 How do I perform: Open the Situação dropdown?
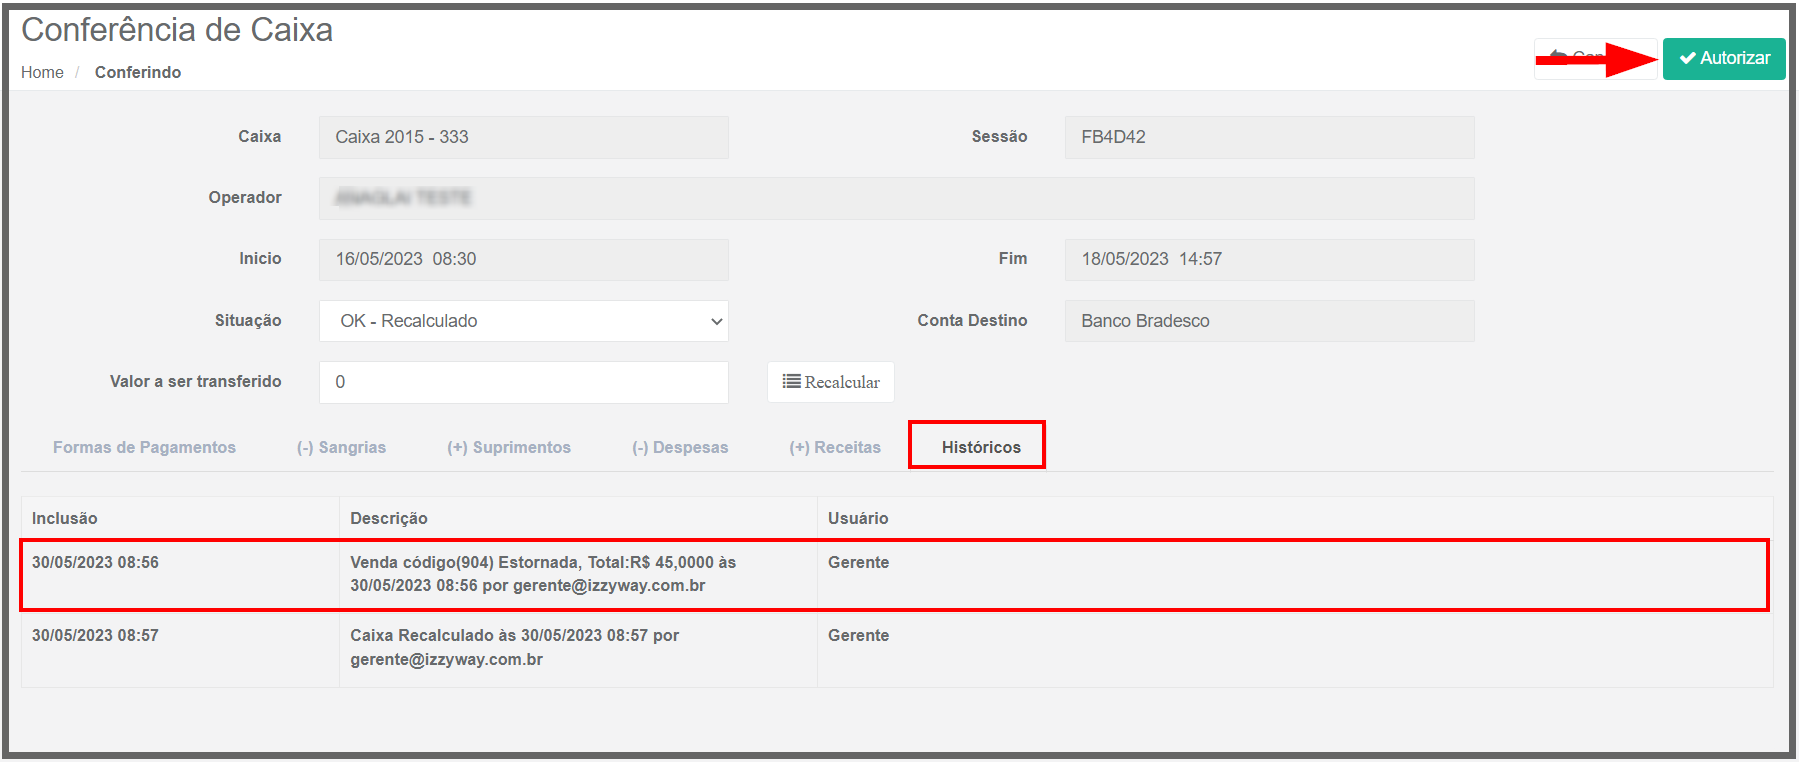coord(523,321)
